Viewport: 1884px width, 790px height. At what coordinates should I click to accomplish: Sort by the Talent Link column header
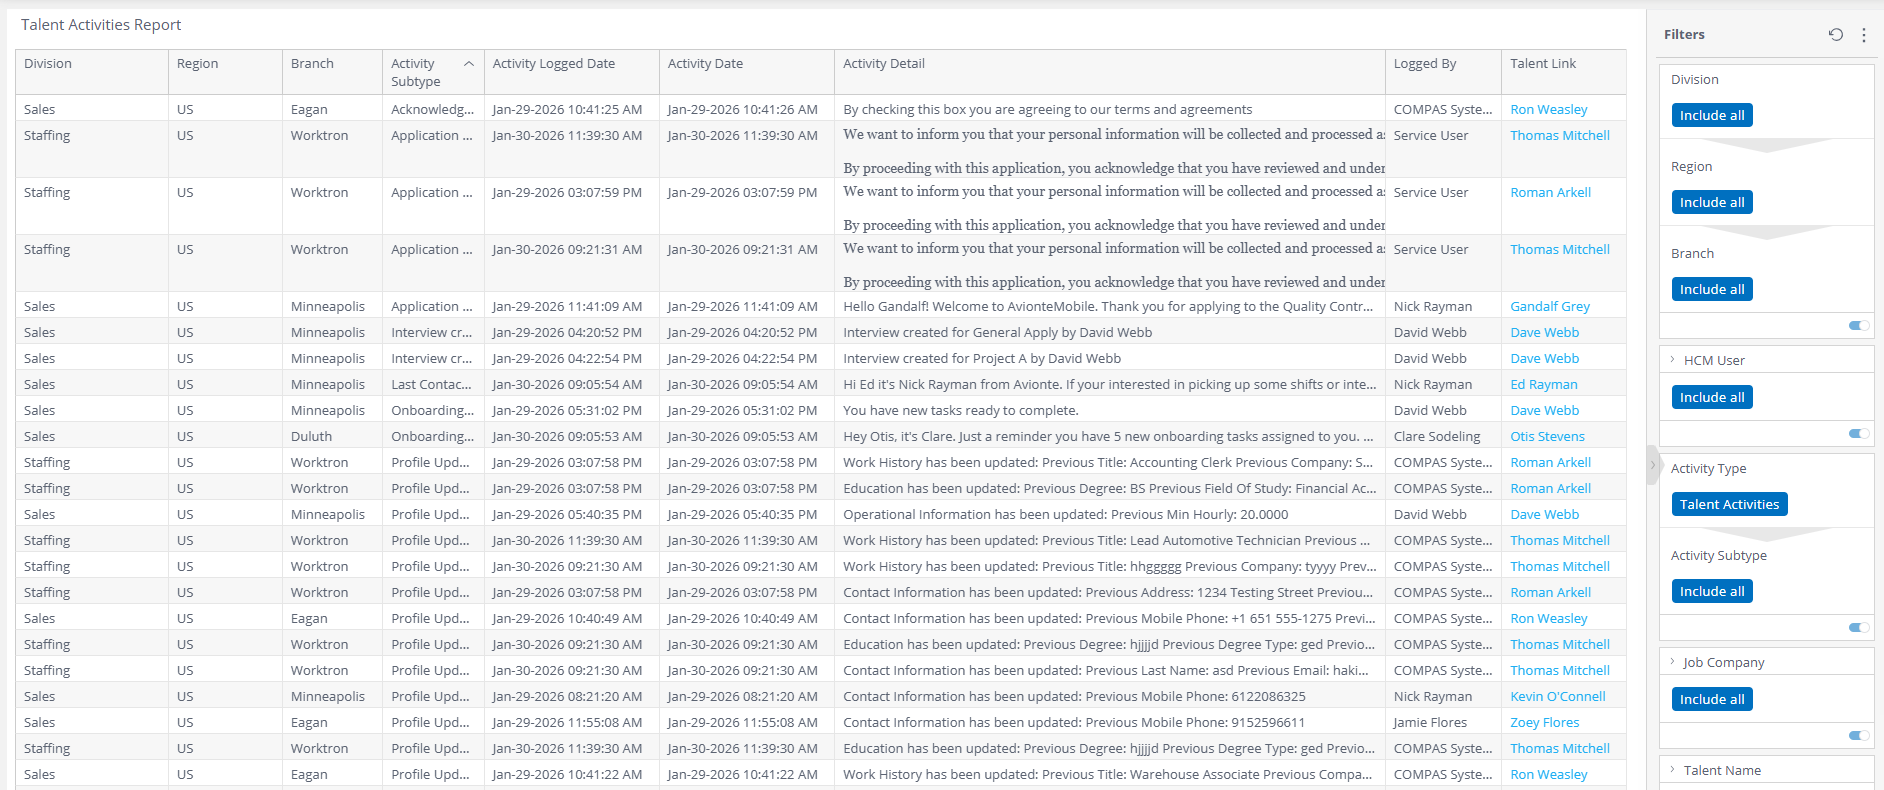click(1564, 72)
